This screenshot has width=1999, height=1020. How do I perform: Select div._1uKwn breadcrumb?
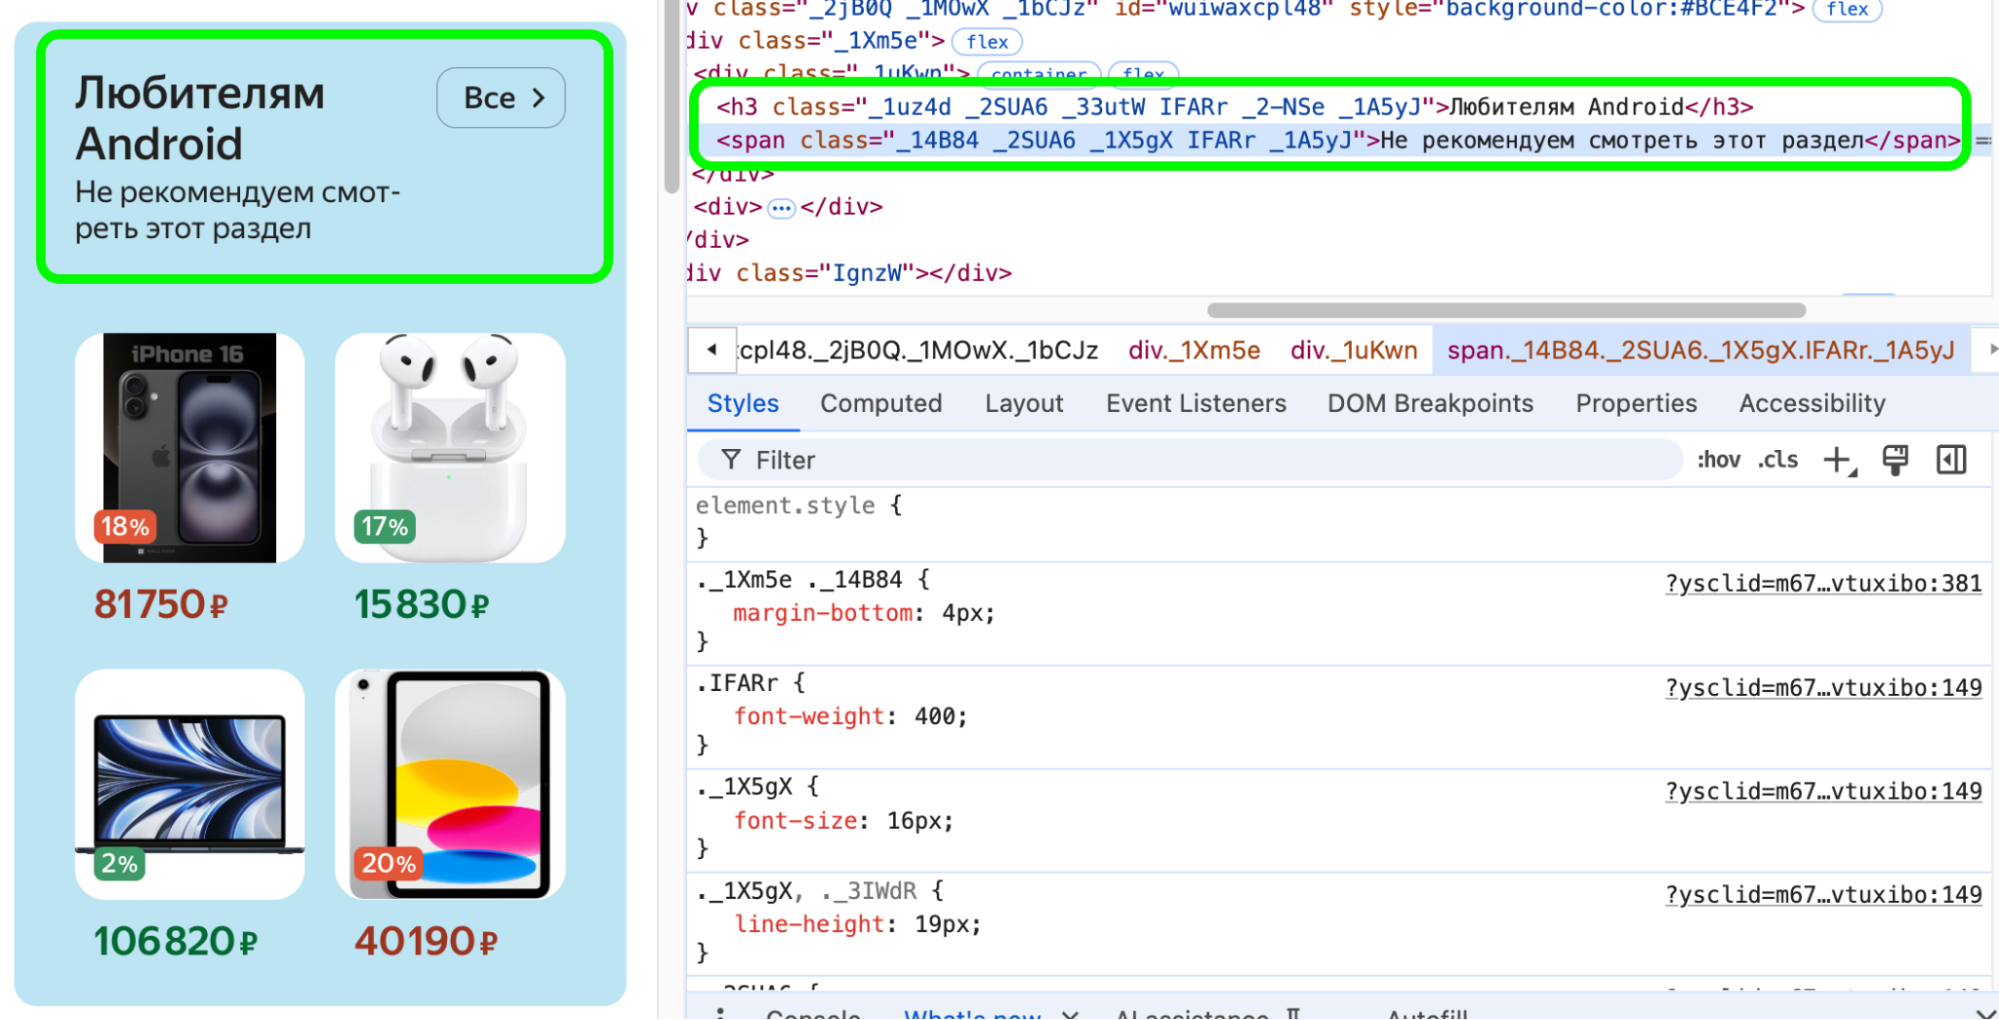(1354, 350)
